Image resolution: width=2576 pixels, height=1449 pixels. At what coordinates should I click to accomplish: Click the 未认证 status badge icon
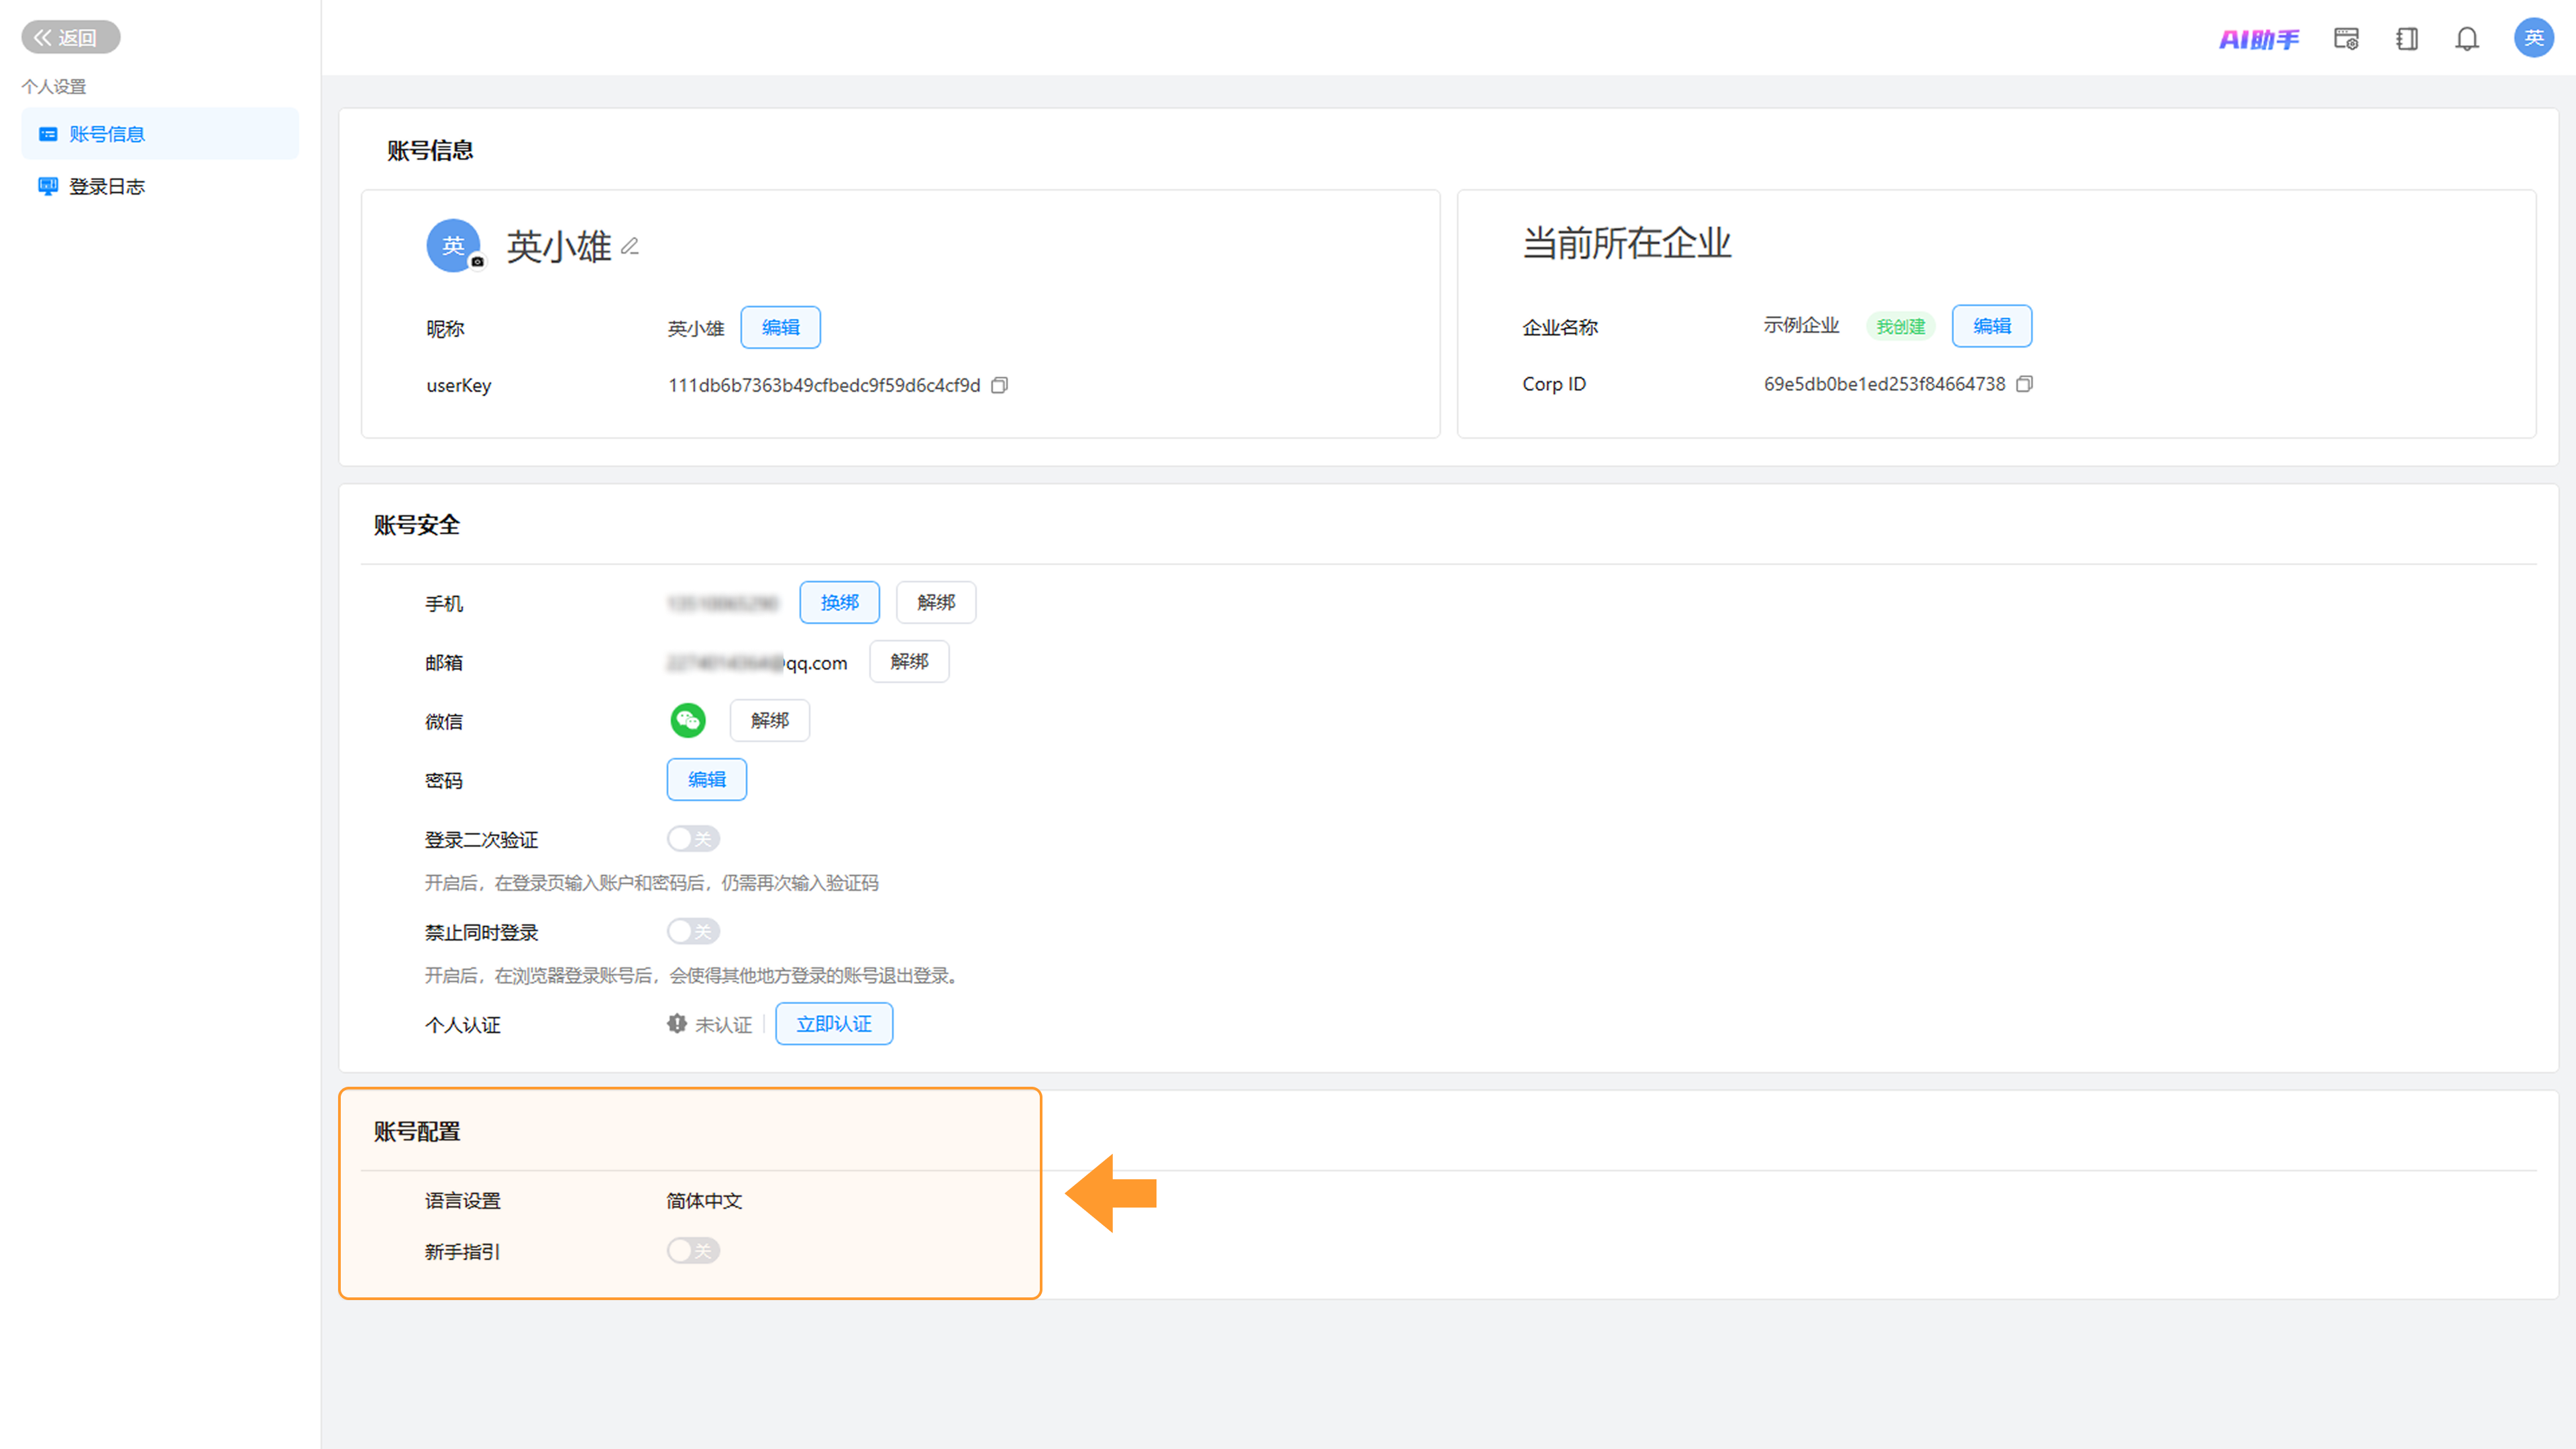[677, 1024]
